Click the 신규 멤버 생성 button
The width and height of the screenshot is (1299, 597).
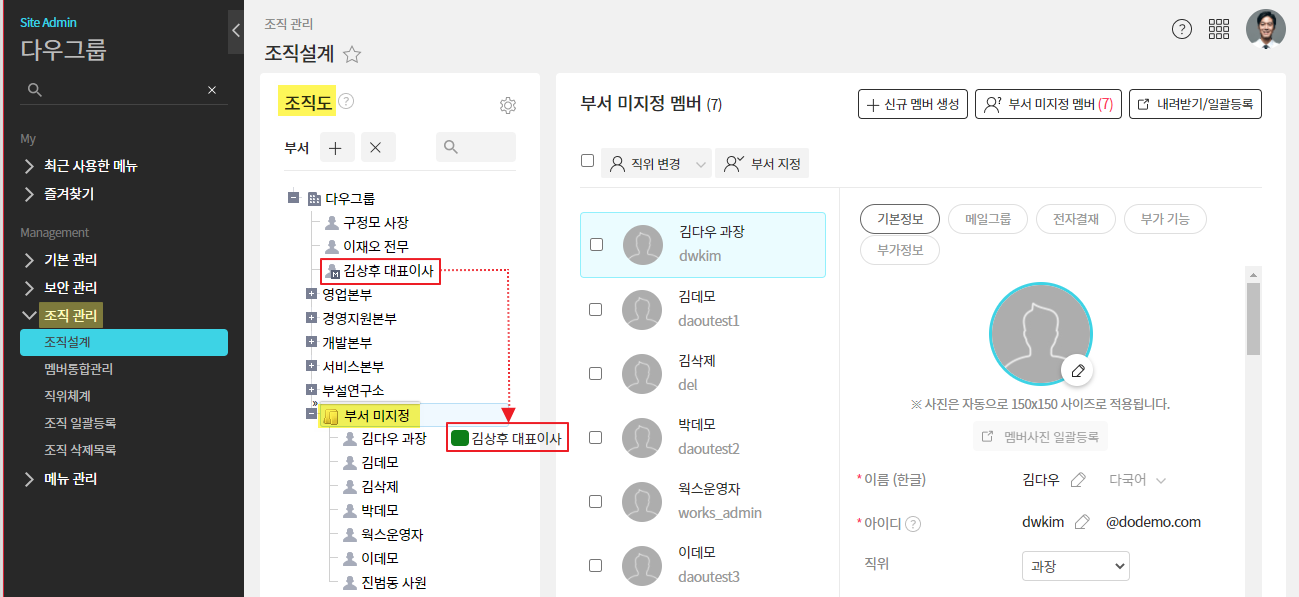coord(912,104)
